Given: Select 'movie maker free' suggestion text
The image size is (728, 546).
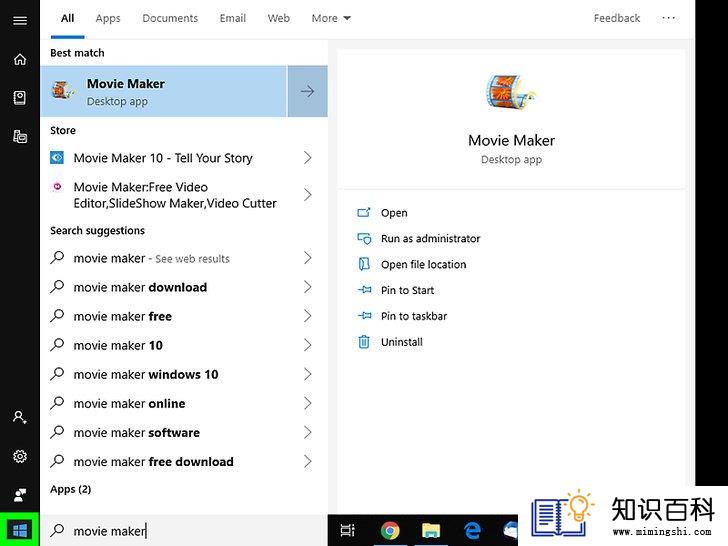Looking at the screenshot, I should pos(123,316).
